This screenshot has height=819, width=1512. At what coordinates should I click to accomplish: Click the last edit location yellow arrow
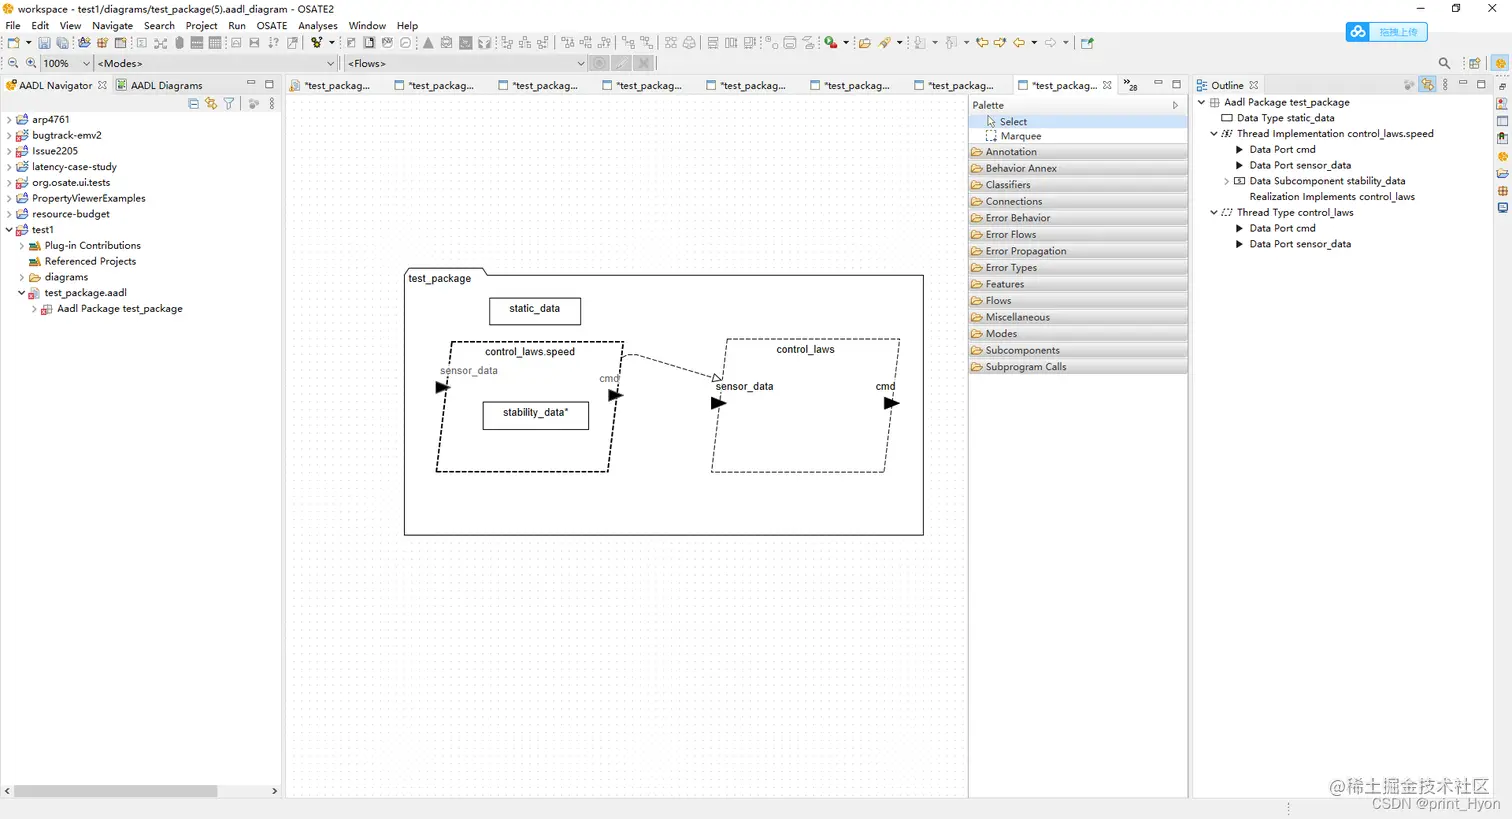982,43
